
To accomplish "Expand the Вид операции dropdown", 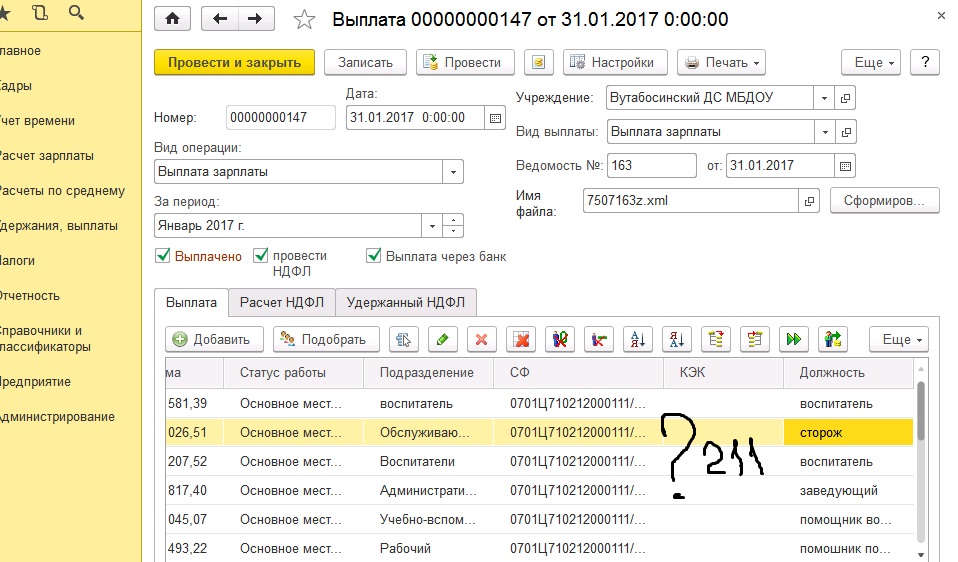I will 453,171.
